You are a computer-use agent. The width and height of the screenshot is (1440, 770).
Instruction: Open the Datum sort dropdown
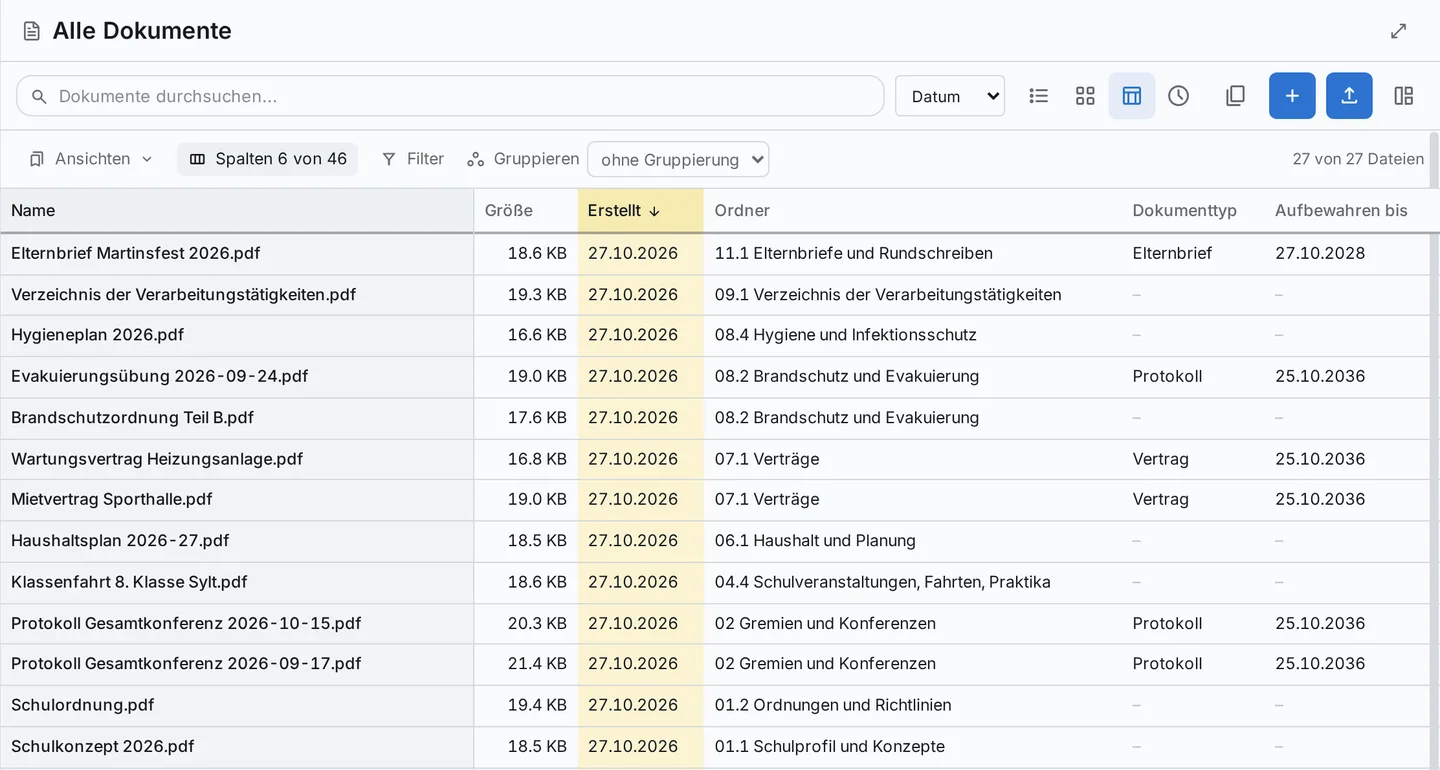950,96
